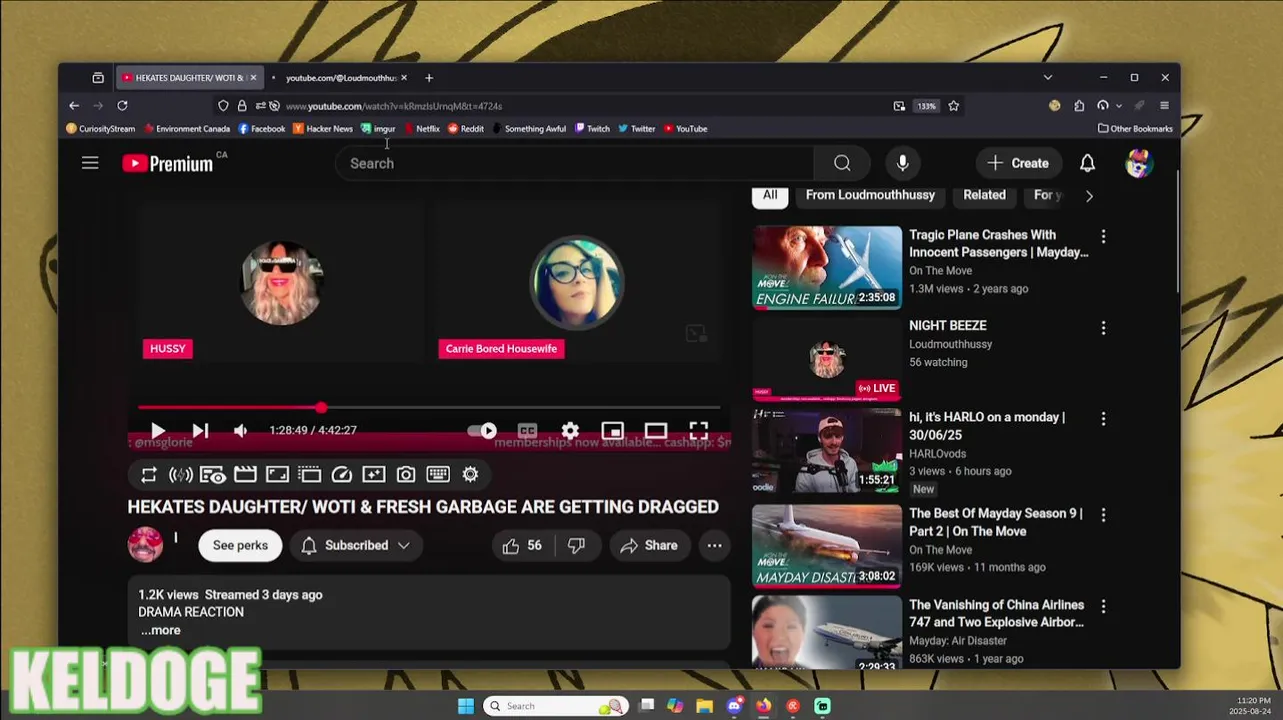Bookmark this page with the star
The height and width of the screenshot is (720, 1283).
(x=954, y=106)
